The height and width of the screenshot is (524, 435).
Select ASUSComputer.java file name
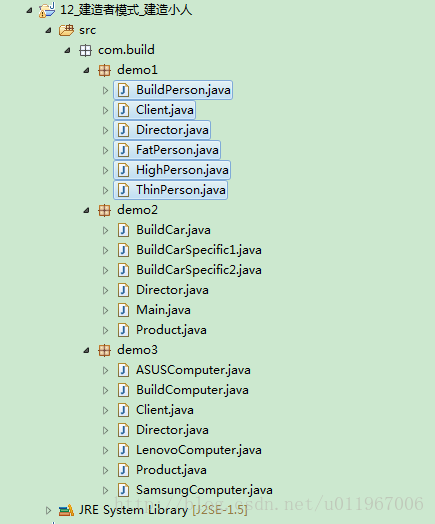point(193,370)
